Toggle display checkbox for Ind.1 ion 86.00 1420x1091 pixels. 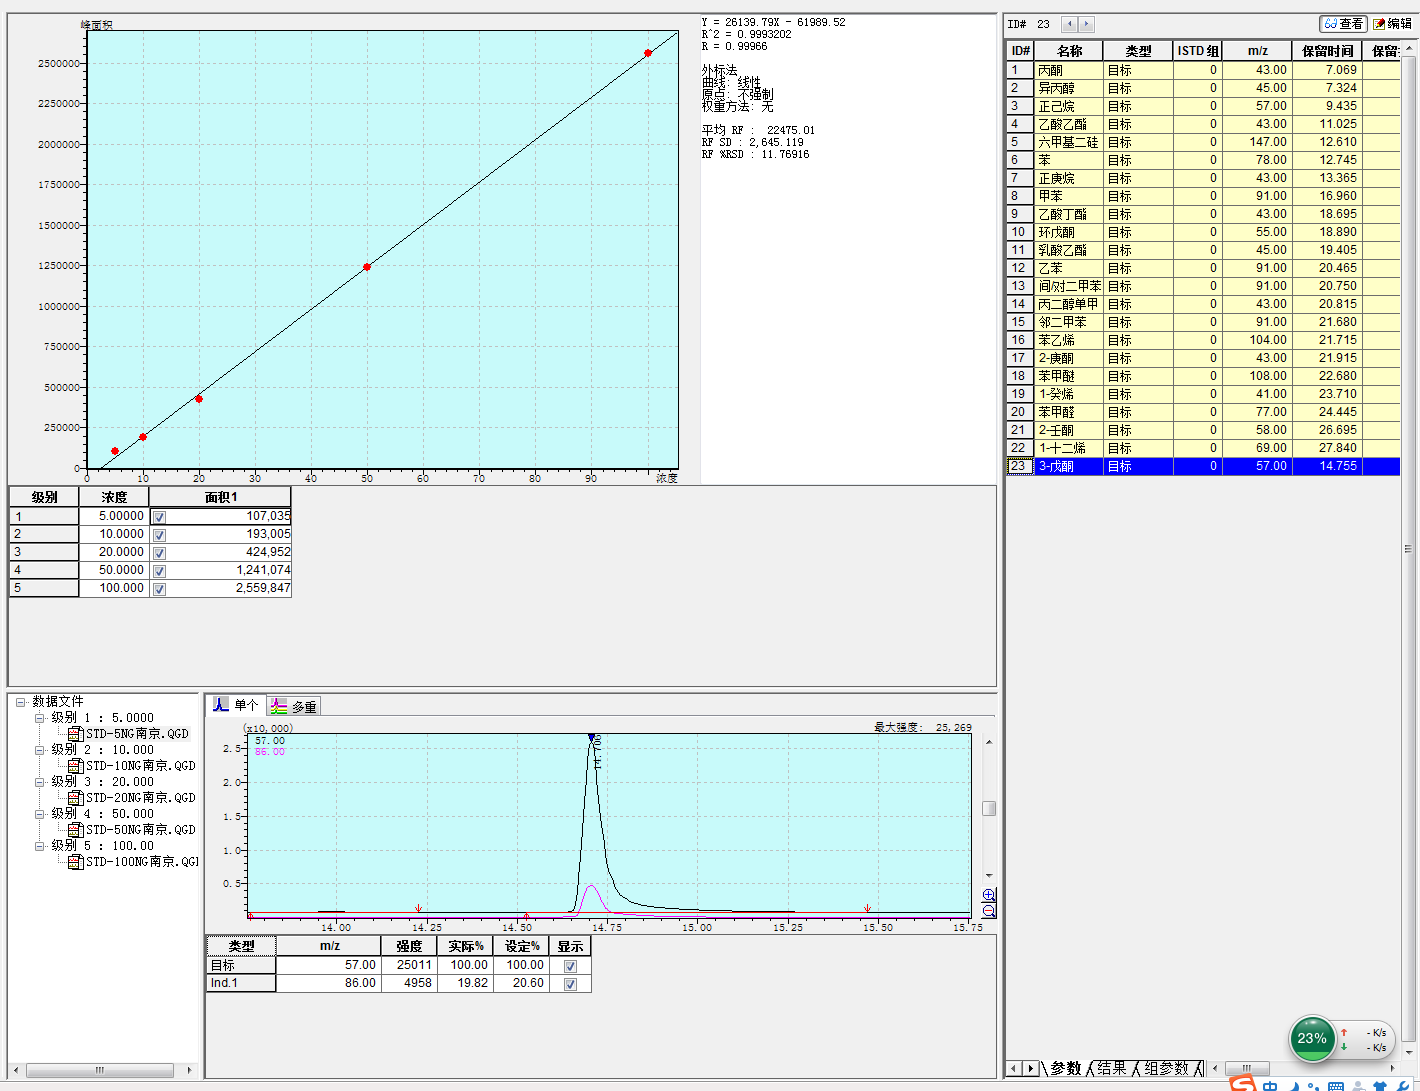pyautogui.click(x=570, y=984)
